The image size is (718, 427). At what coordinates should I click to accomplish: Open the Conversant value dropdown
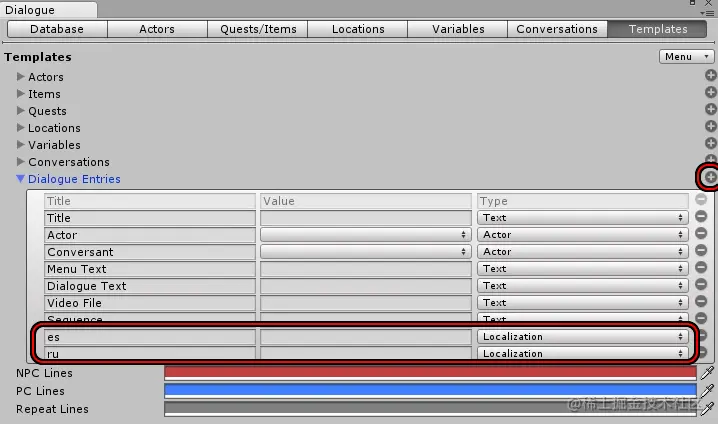pyautogui.click(x=365, y=252)
